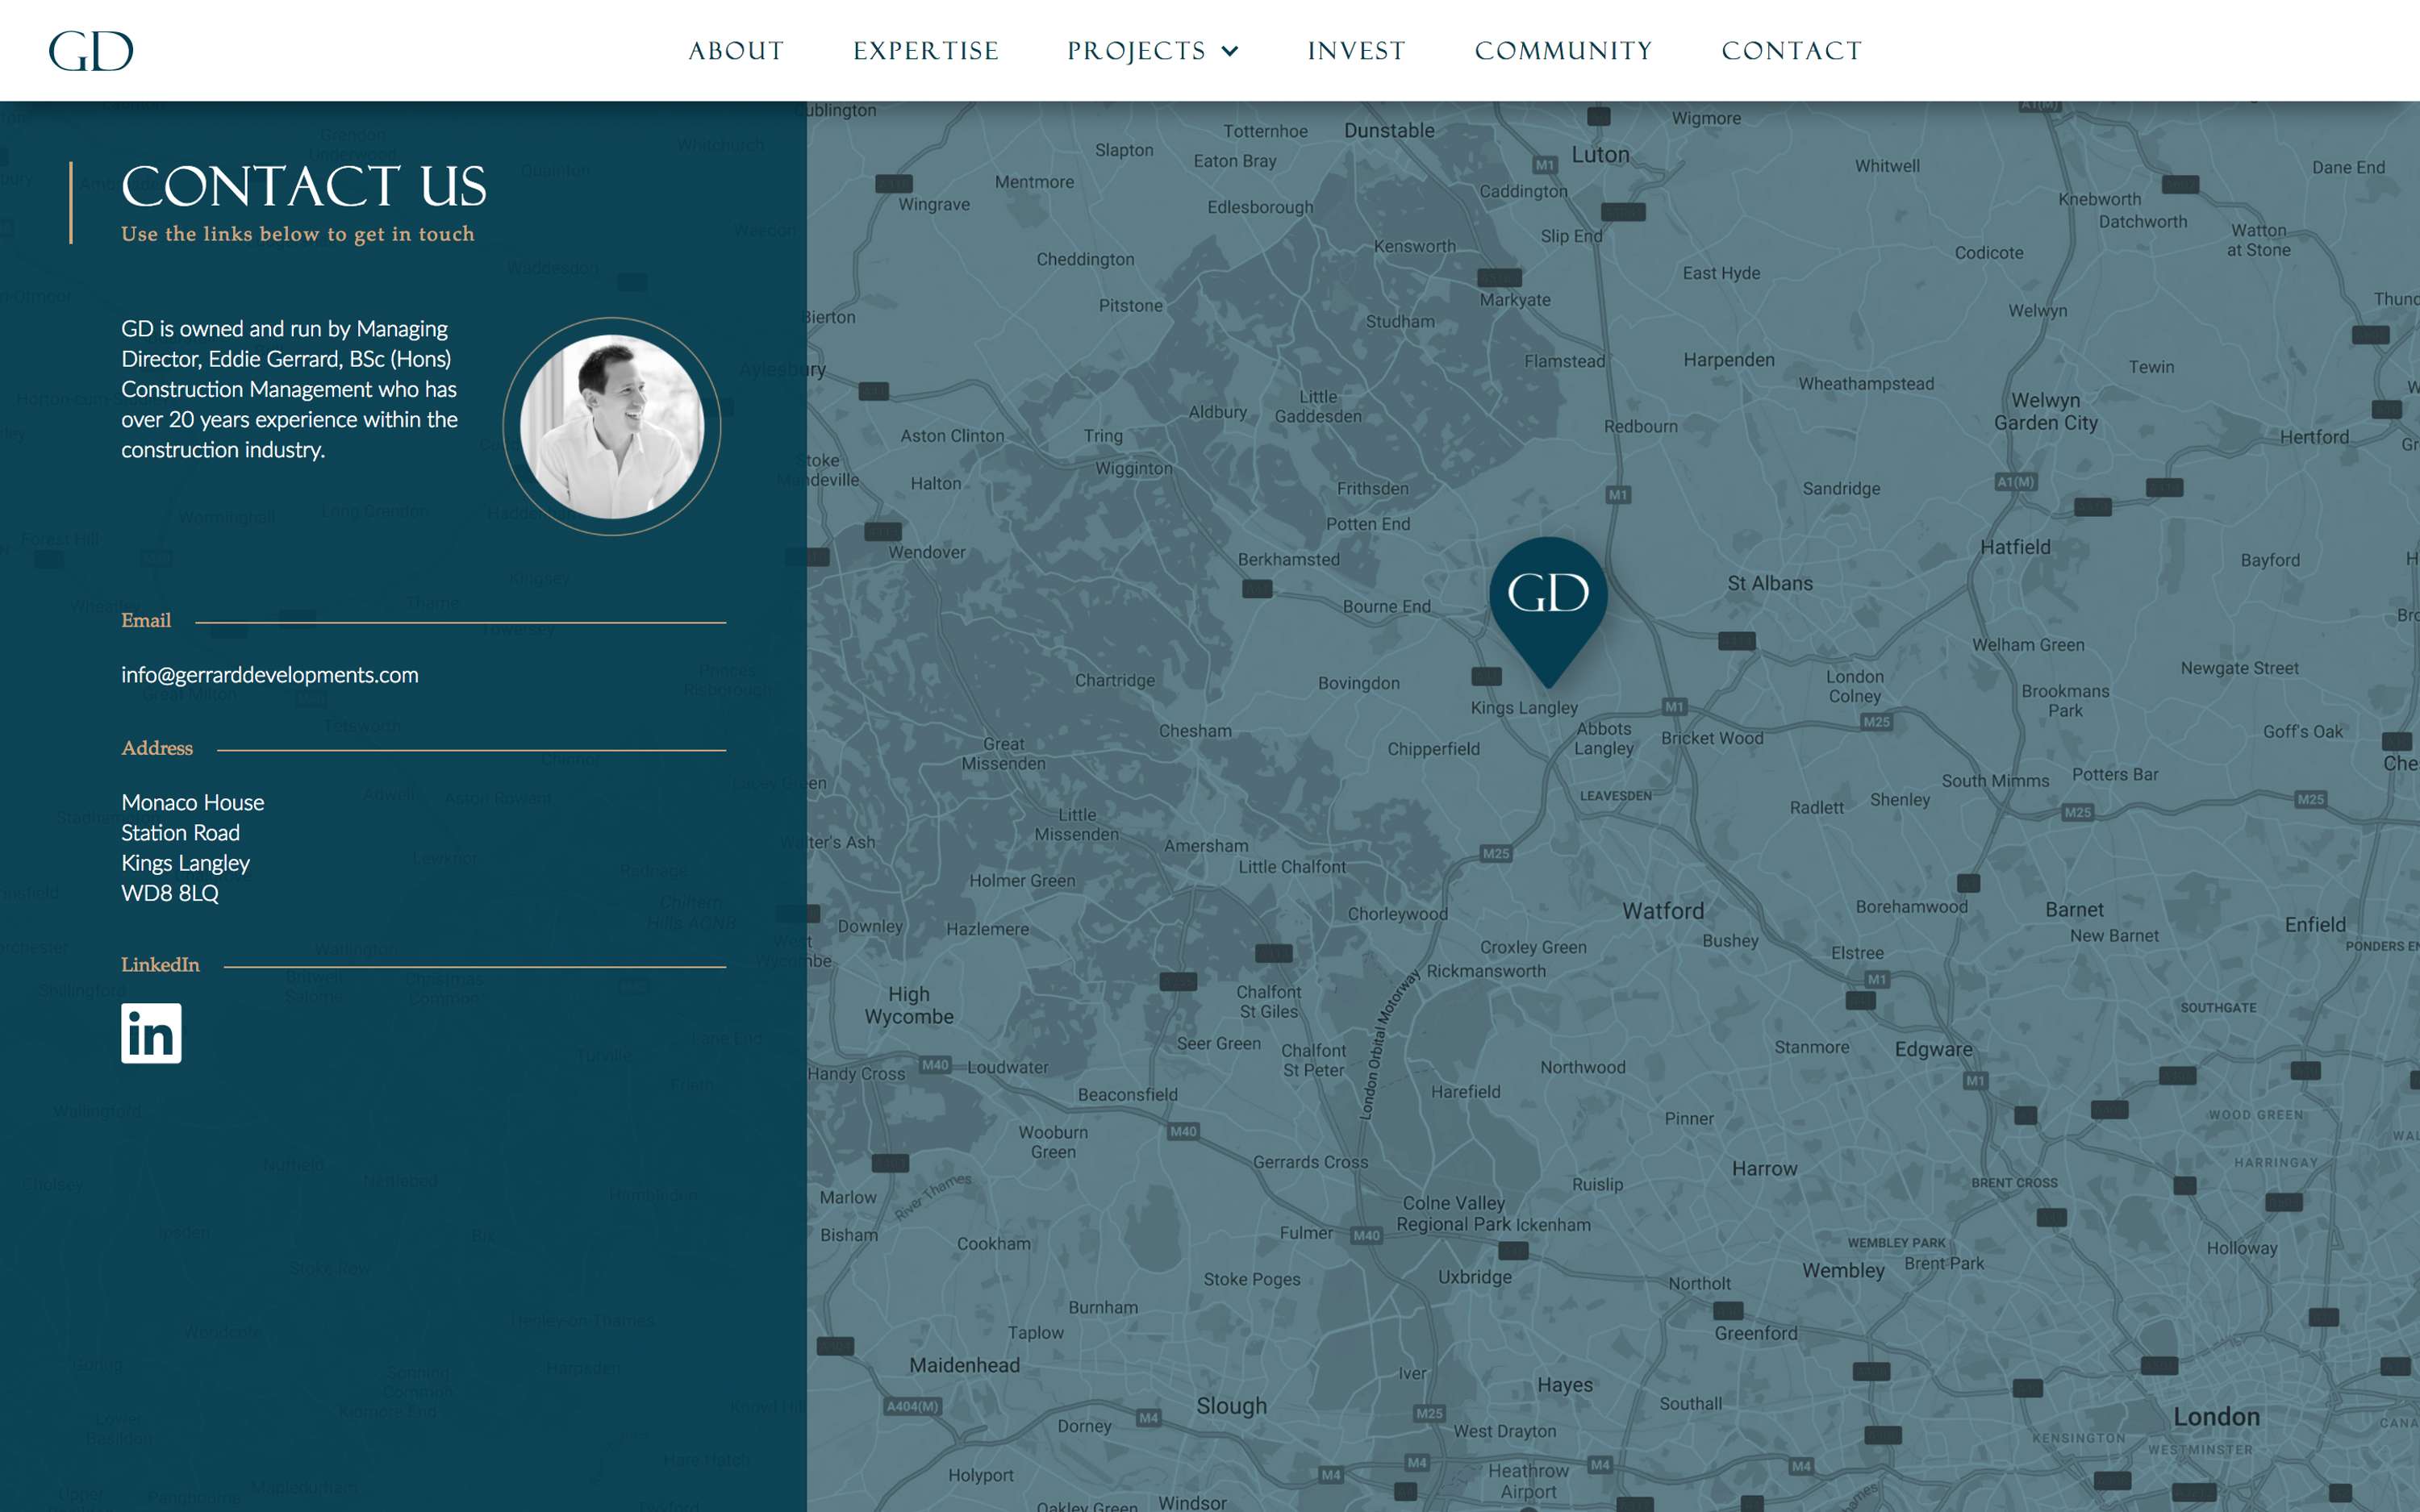Click the London label on the map

[2216, 1417]
